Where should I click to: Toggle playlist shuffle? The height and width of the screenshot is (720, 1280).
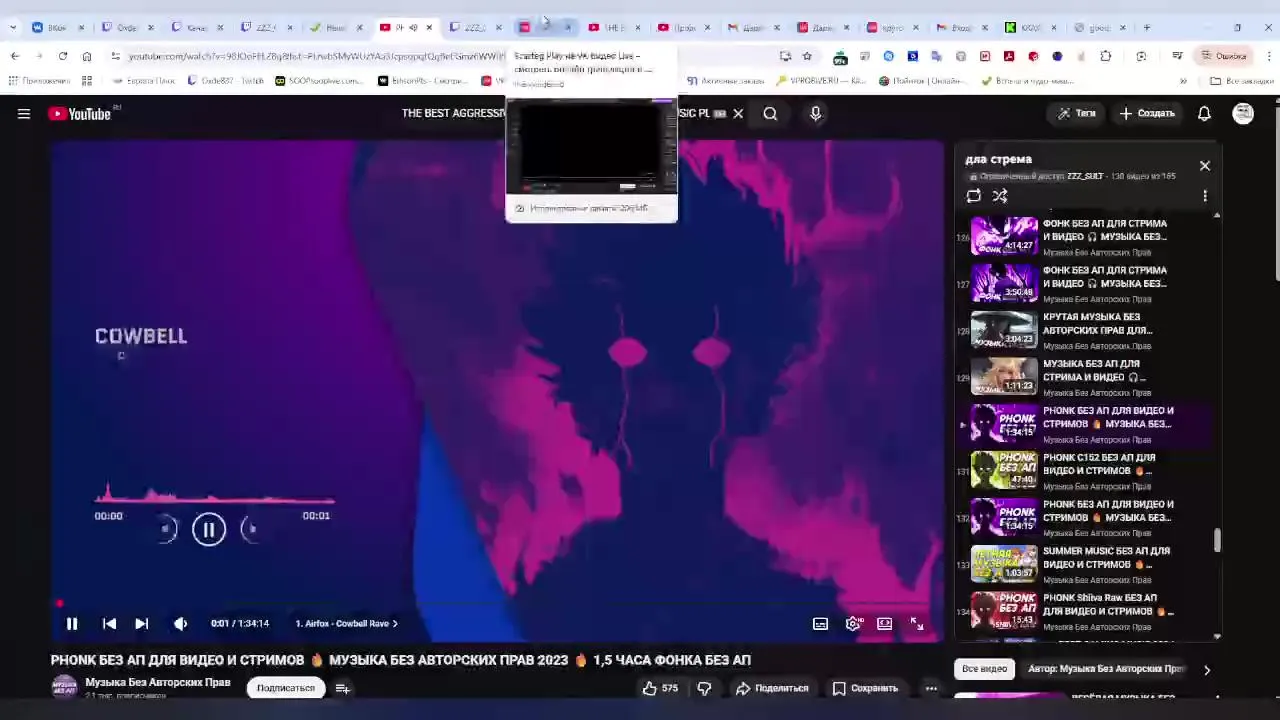pyautogui.click(x=1000, y=196)
